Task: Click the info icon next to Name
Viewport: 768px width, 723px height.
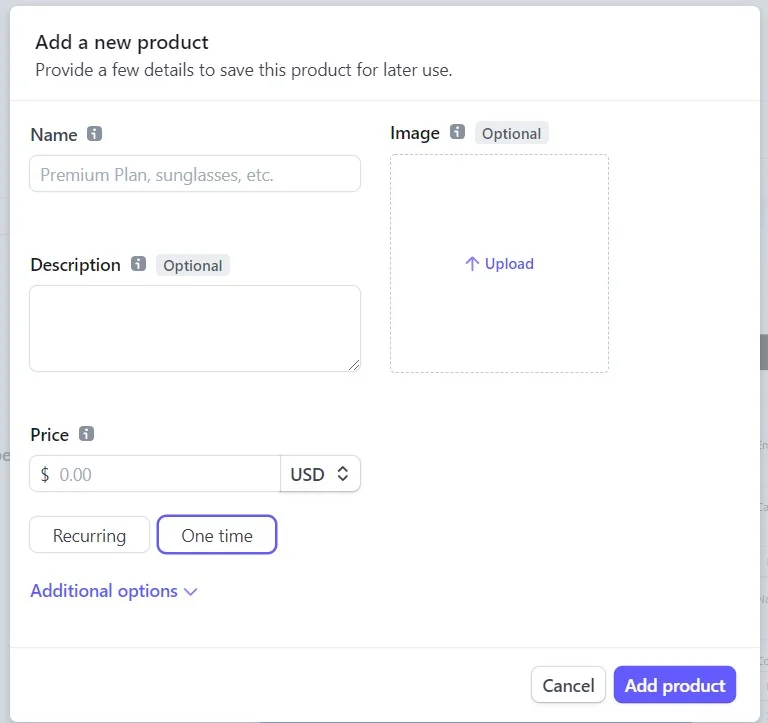Action: (x=95, y=134)
